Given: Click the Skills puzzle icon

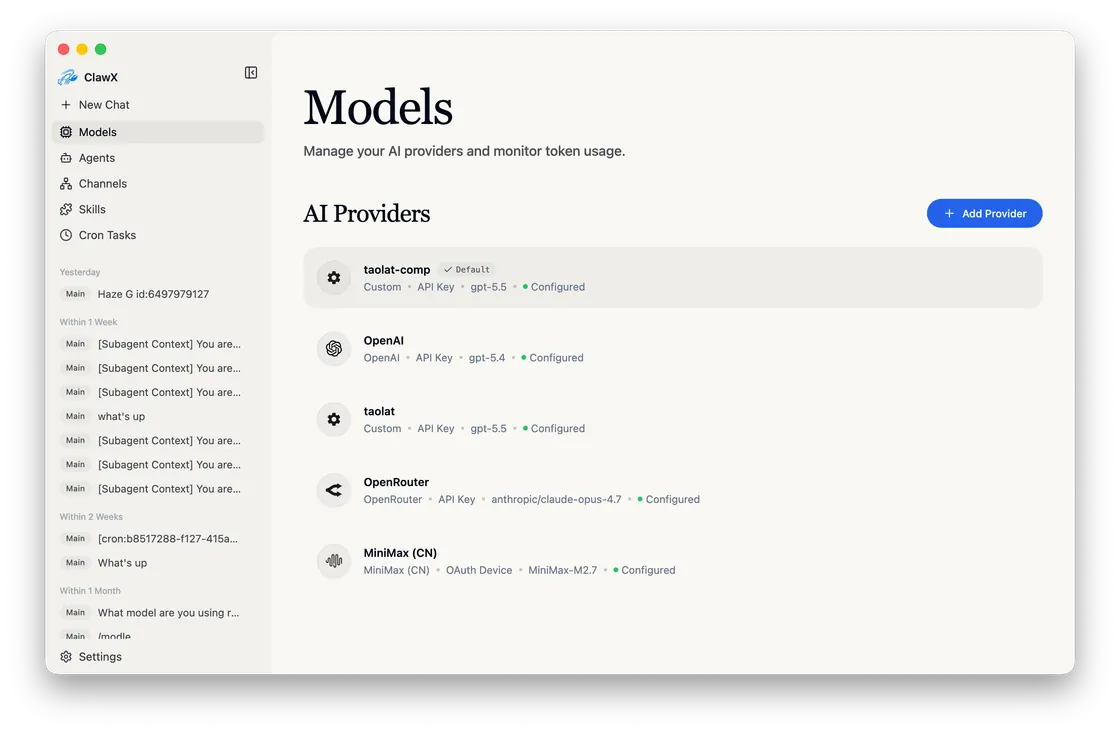Looking at the screenshot, I should (x=66, y=209).
